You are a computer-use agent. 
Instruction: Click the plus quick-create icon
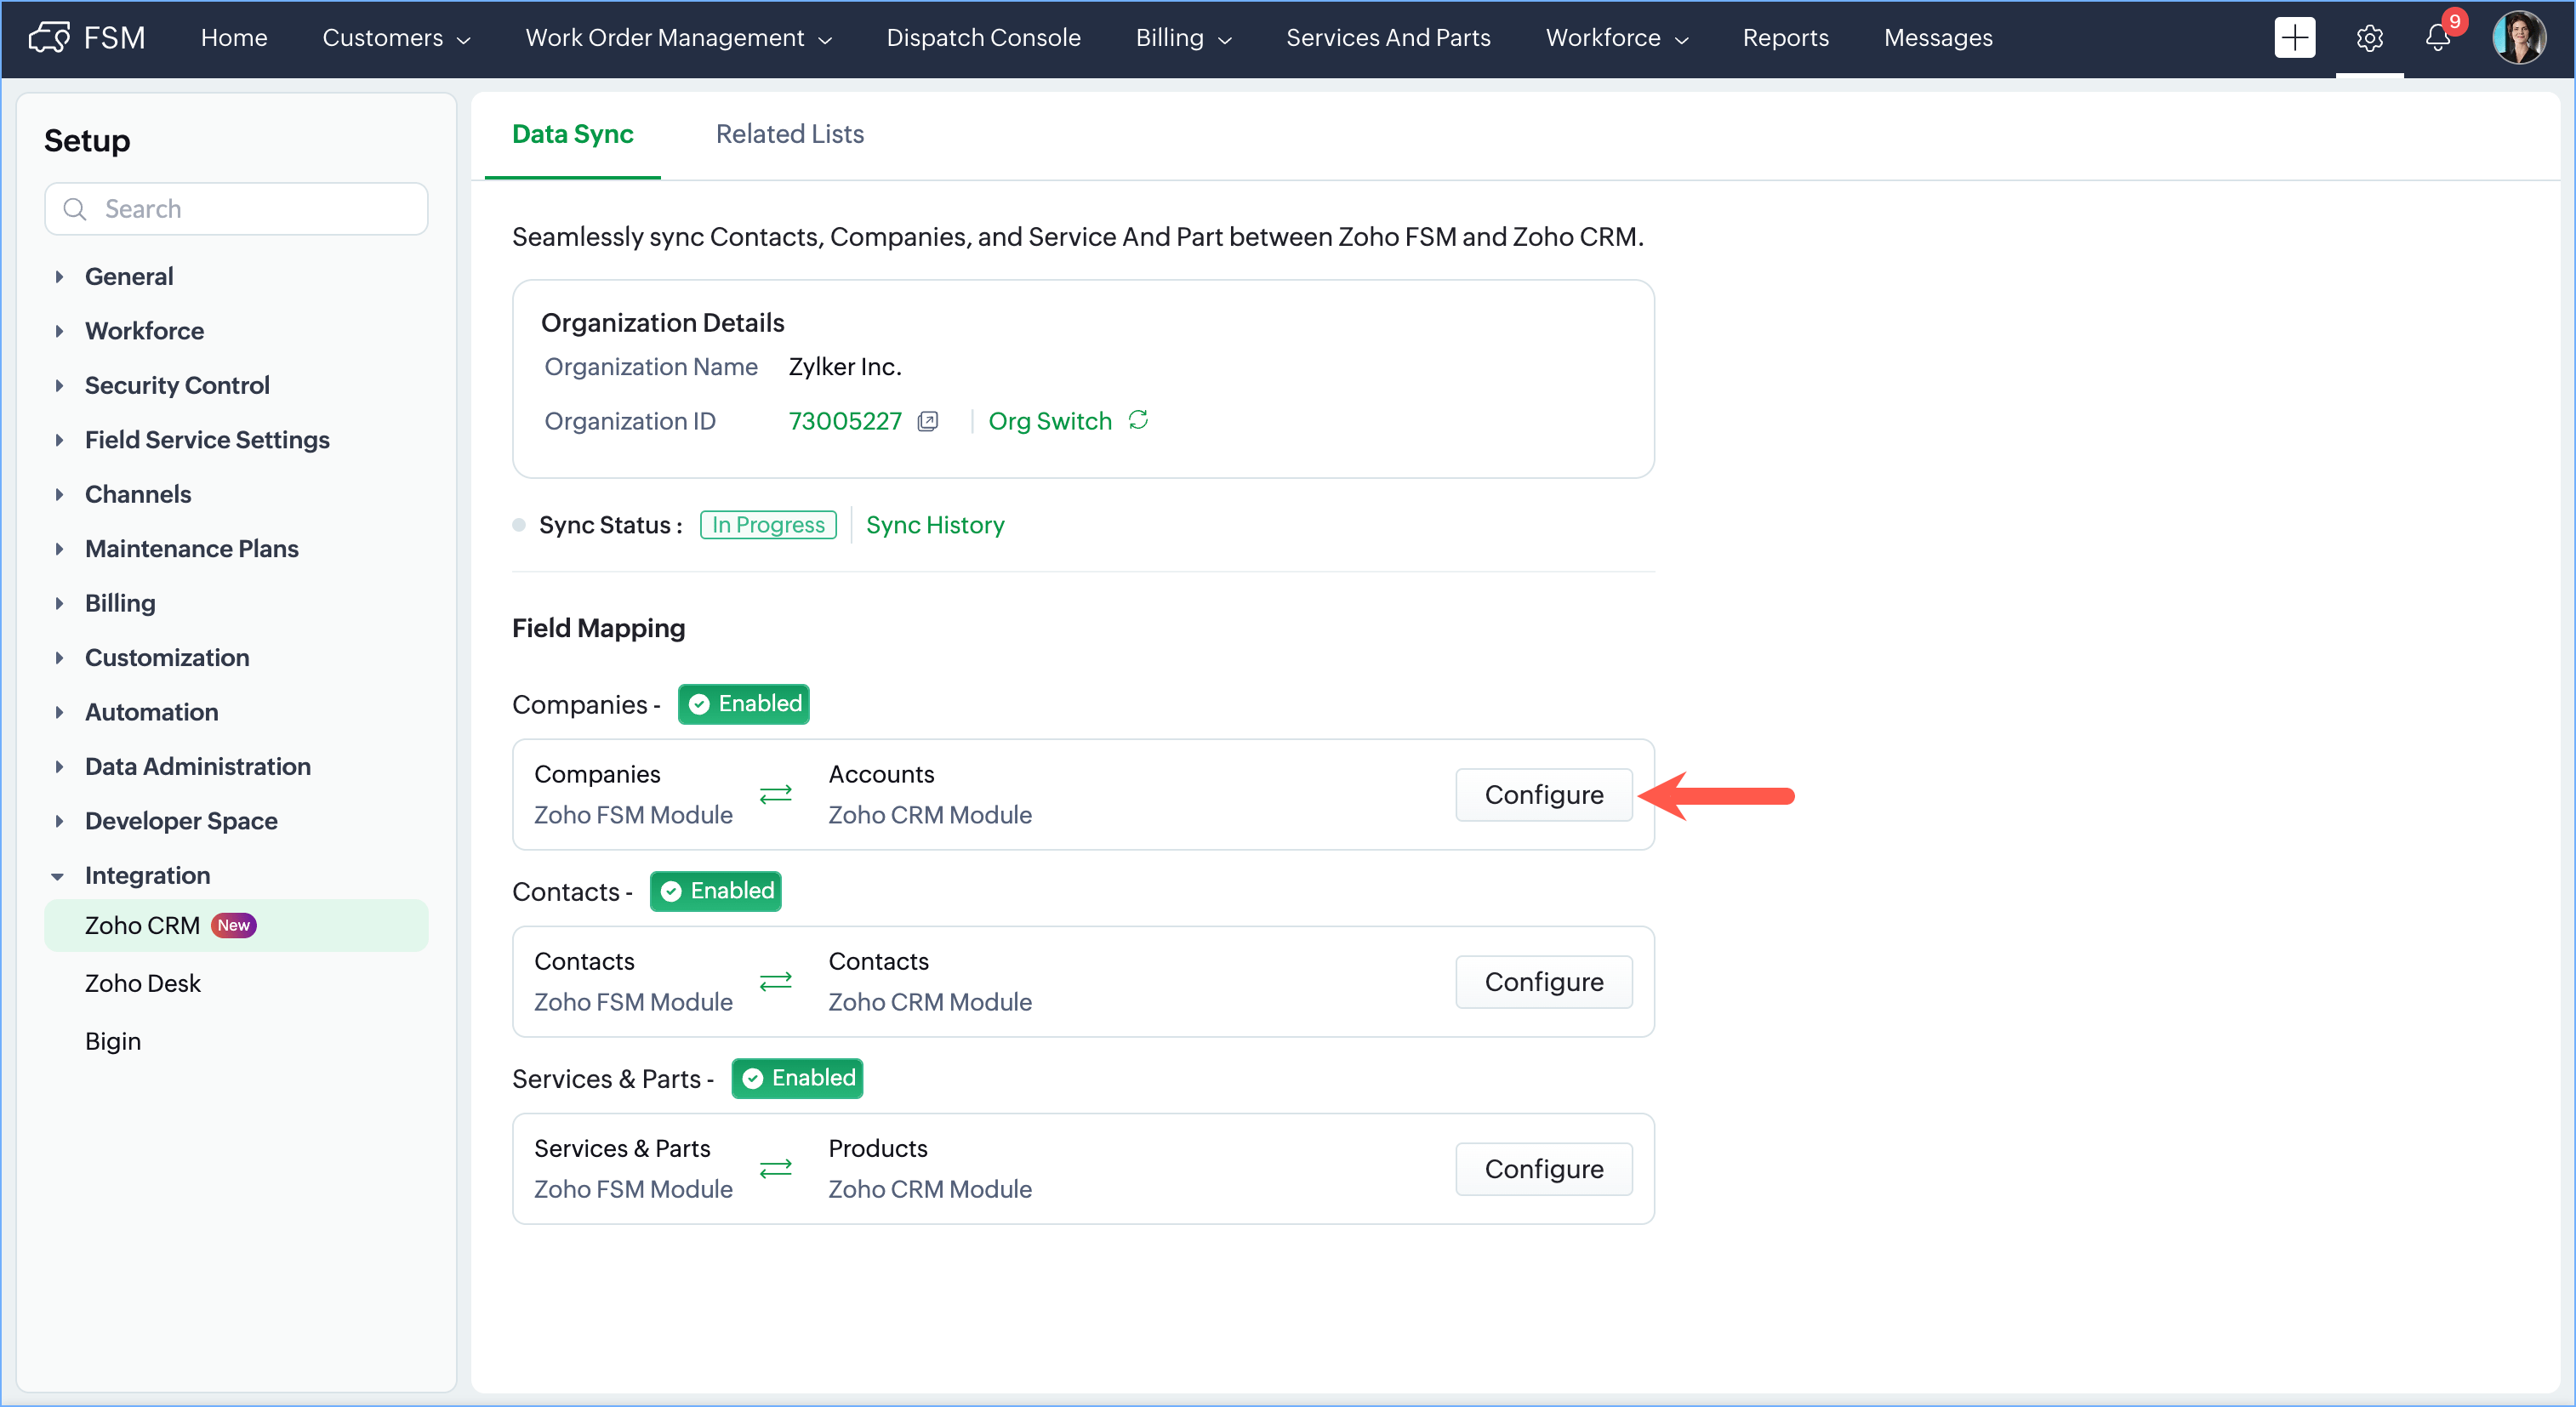click(2294, 38)
